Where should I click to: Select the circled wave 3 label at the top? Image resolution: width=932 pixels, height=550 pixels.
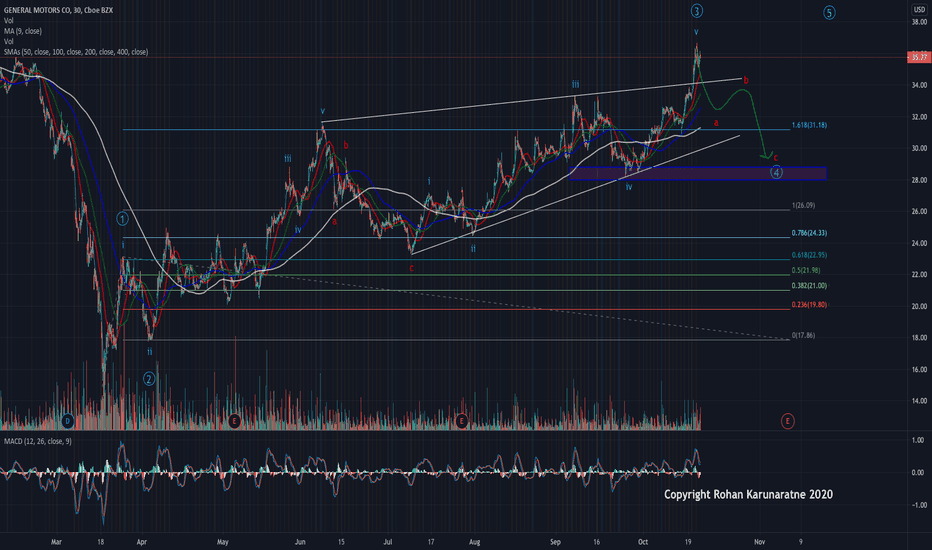click(x=697, y=11)
